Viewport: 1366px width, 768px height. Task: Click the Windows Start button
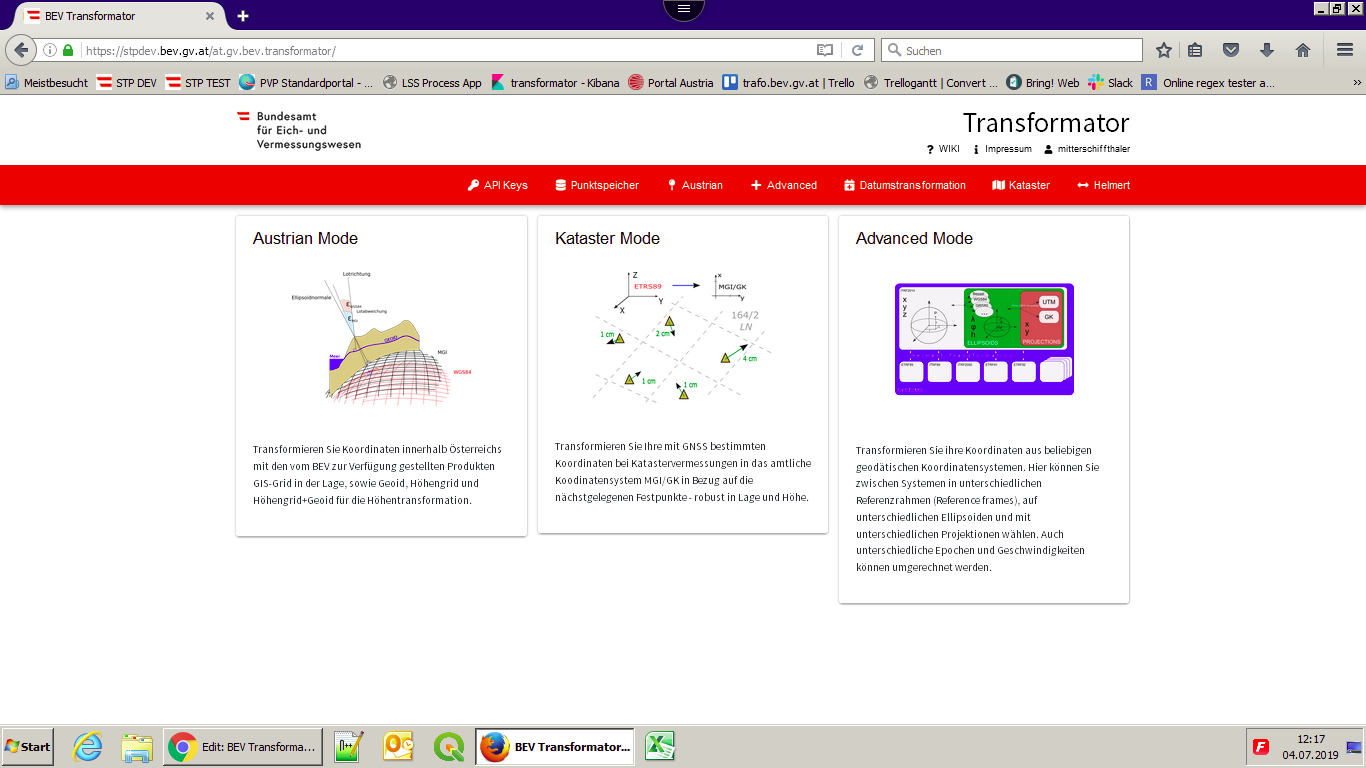28,746
